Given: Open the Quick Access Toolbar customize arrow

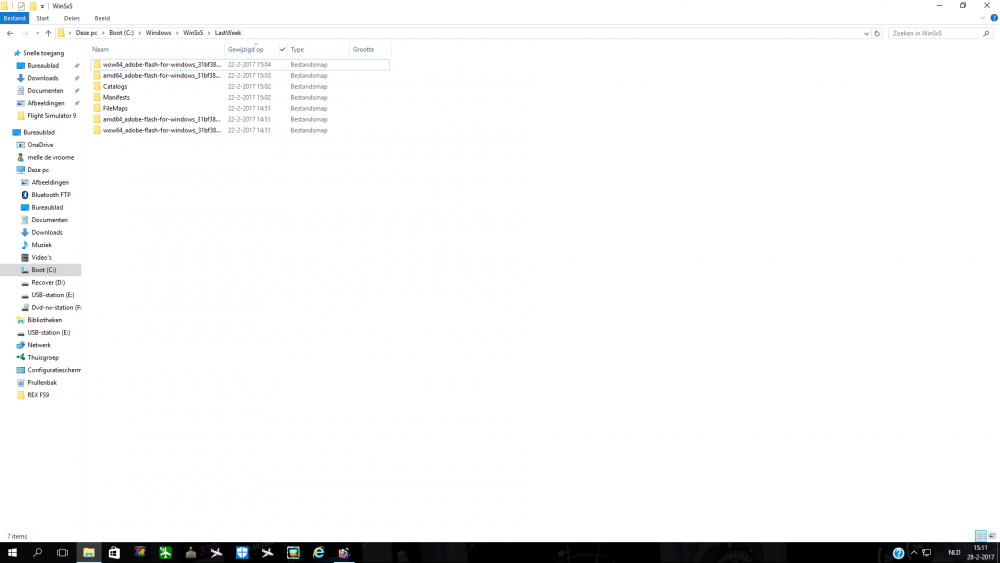Looking at the screenshot, I should point(42,6).
